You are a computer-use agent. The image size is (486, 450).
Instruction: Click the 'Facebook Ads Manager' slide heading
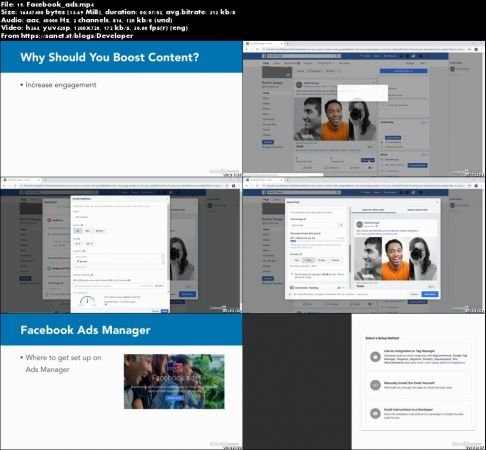(x=85, y=330)
